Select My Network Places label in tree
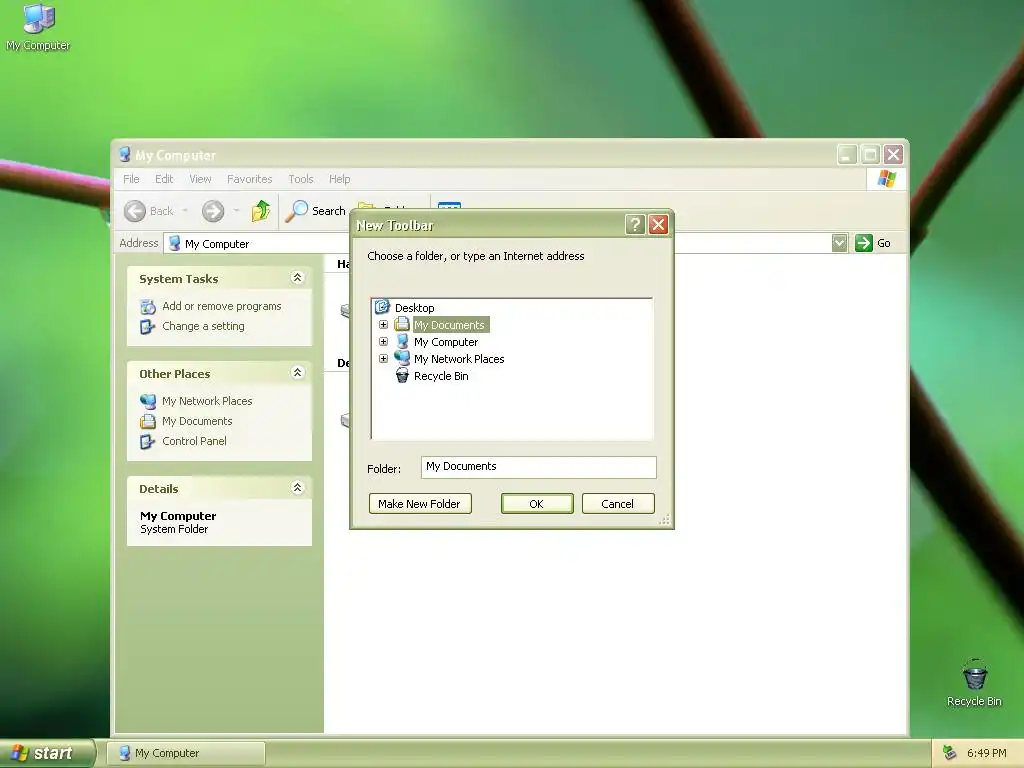This screenshot has height=768, width=1024. (459, 359)
